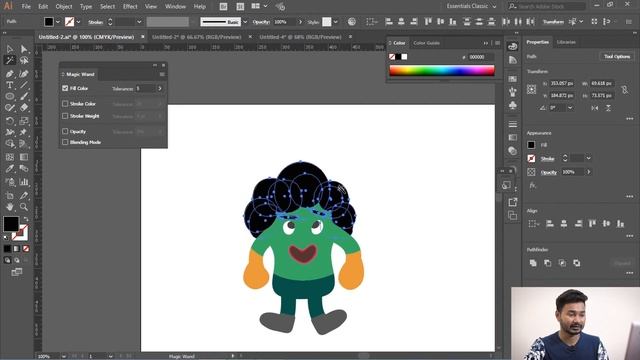The image size is (640, 360).
Task: Click the Stroke link in Appearance section
Action: (548, 159)
